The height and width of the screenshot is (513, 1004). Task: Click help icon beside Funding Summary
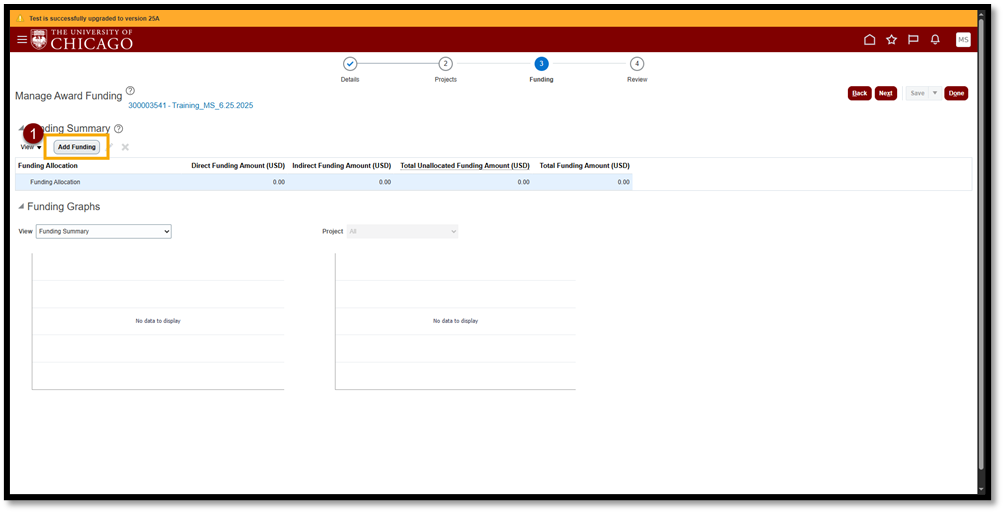119,129
